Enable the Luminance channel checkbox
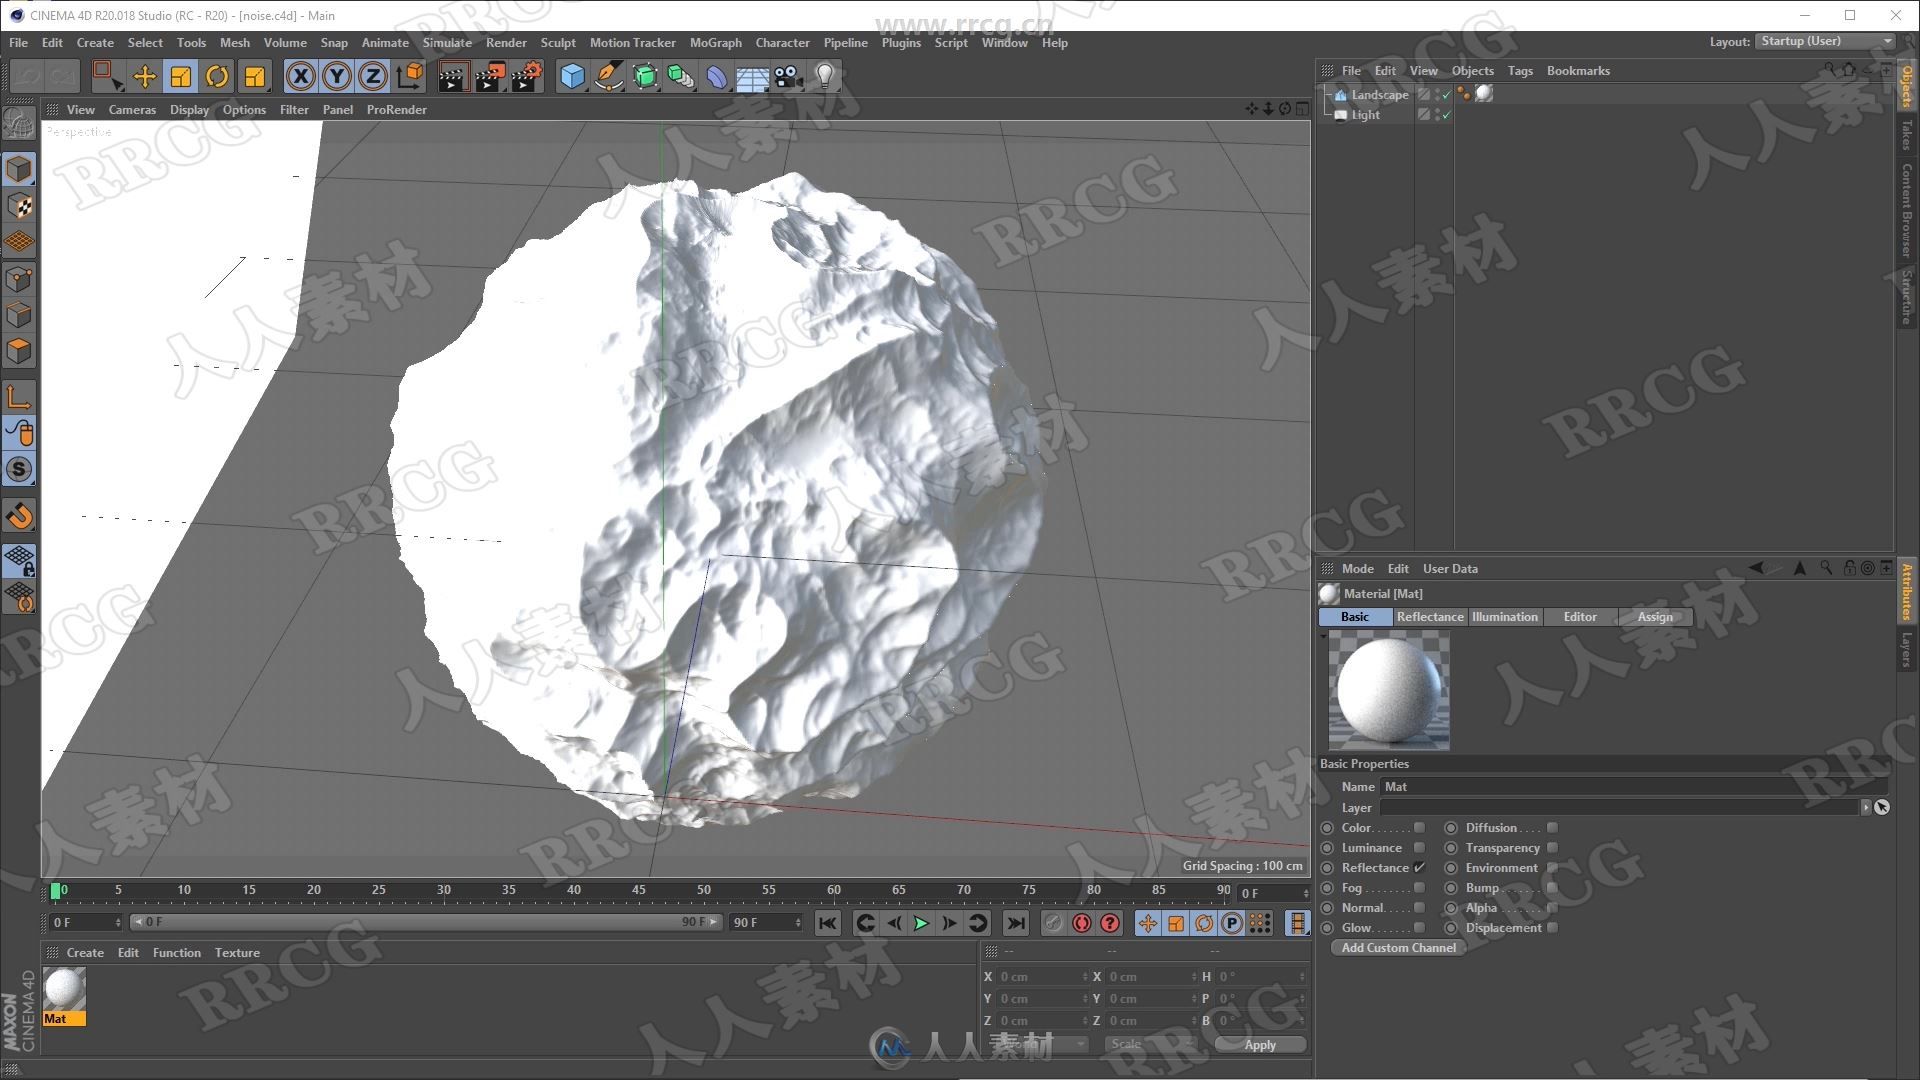1920x1080 pixels. click(1419, 848)
